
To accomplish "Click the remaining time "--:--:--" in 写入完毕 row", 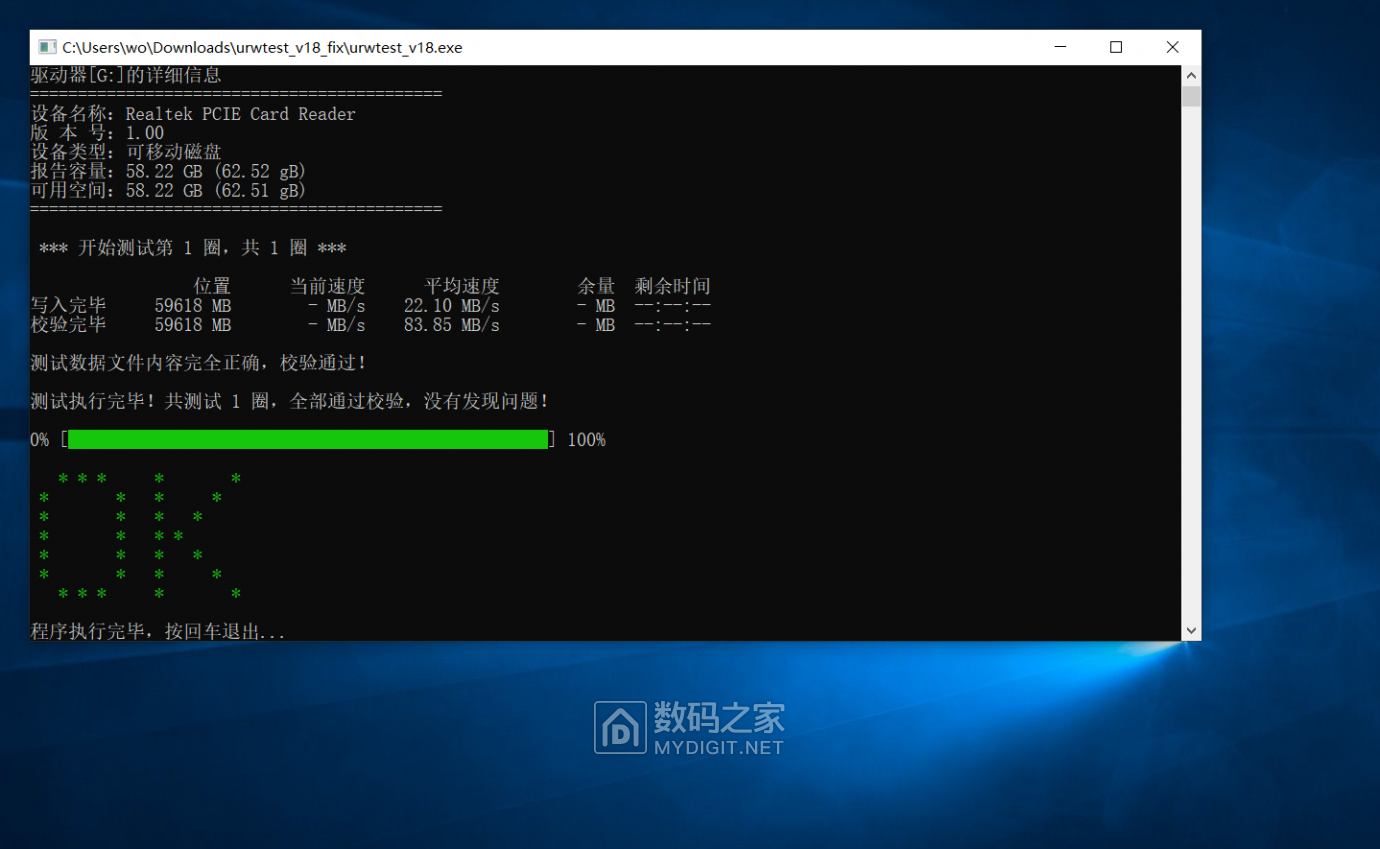I will 673,306.
